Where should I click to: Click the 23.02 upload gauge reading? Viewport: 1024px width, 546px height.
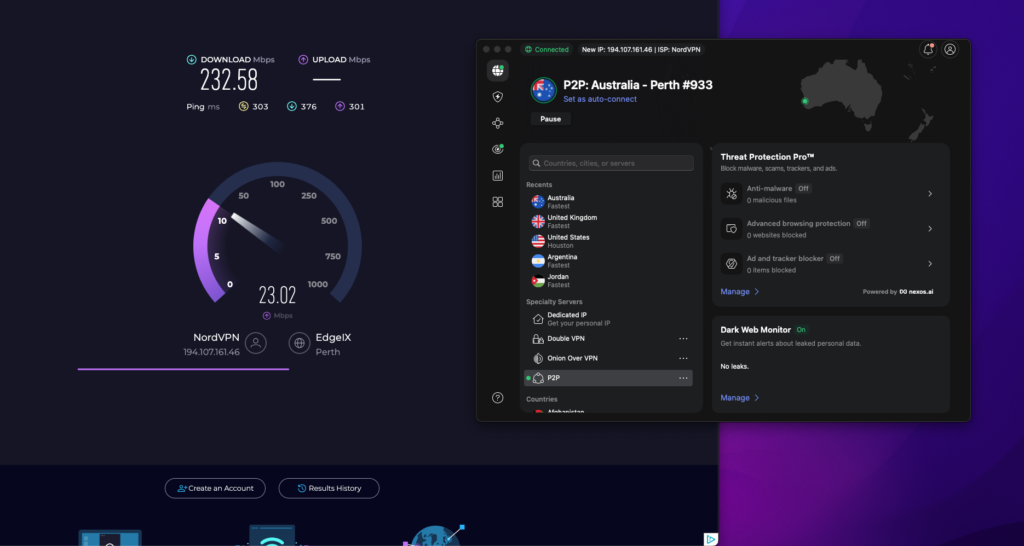(278, 295)
